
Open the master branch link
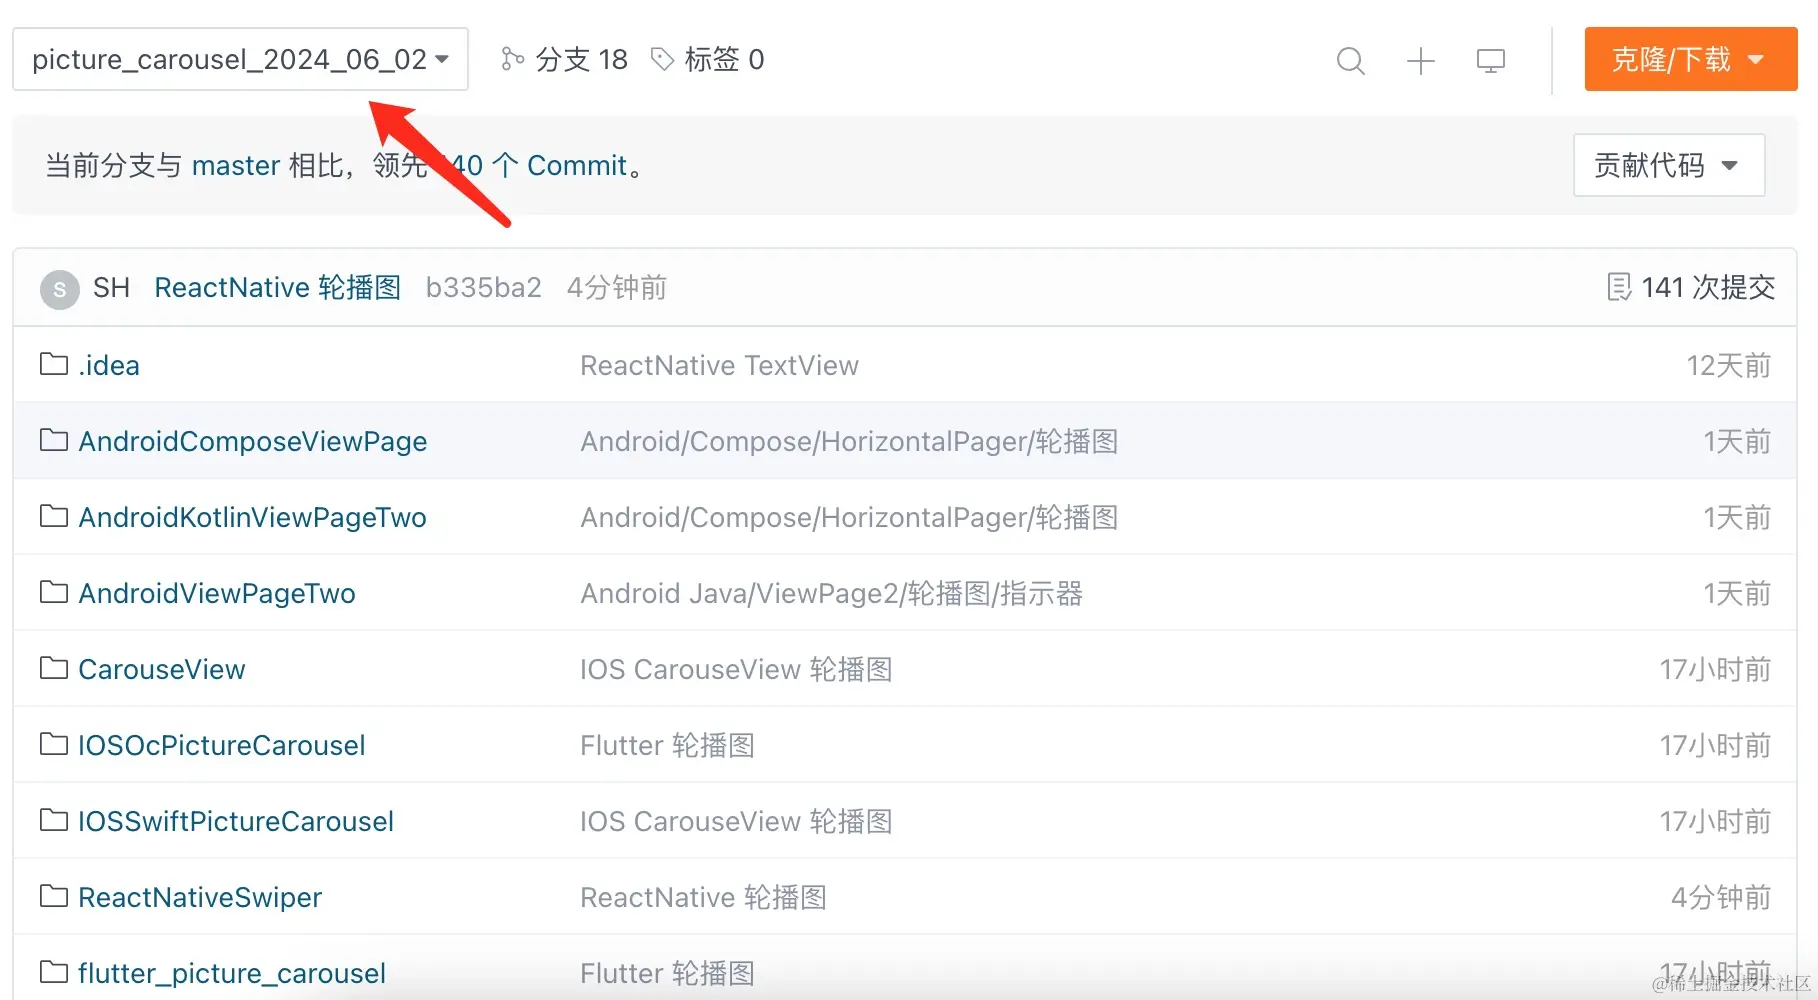point(236,165)
